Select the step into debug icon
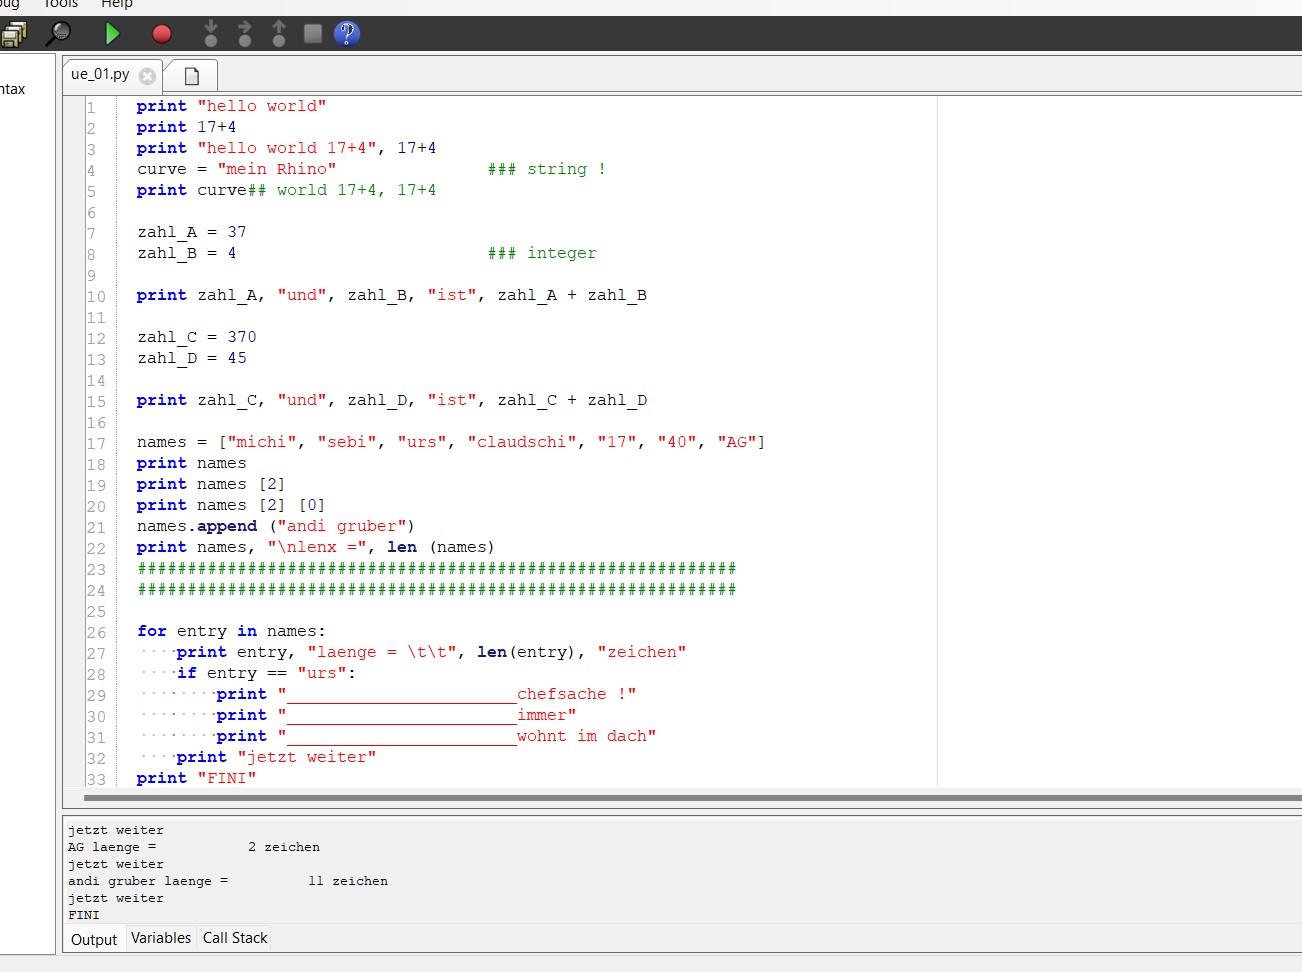1302x972 pixels. 210,33
